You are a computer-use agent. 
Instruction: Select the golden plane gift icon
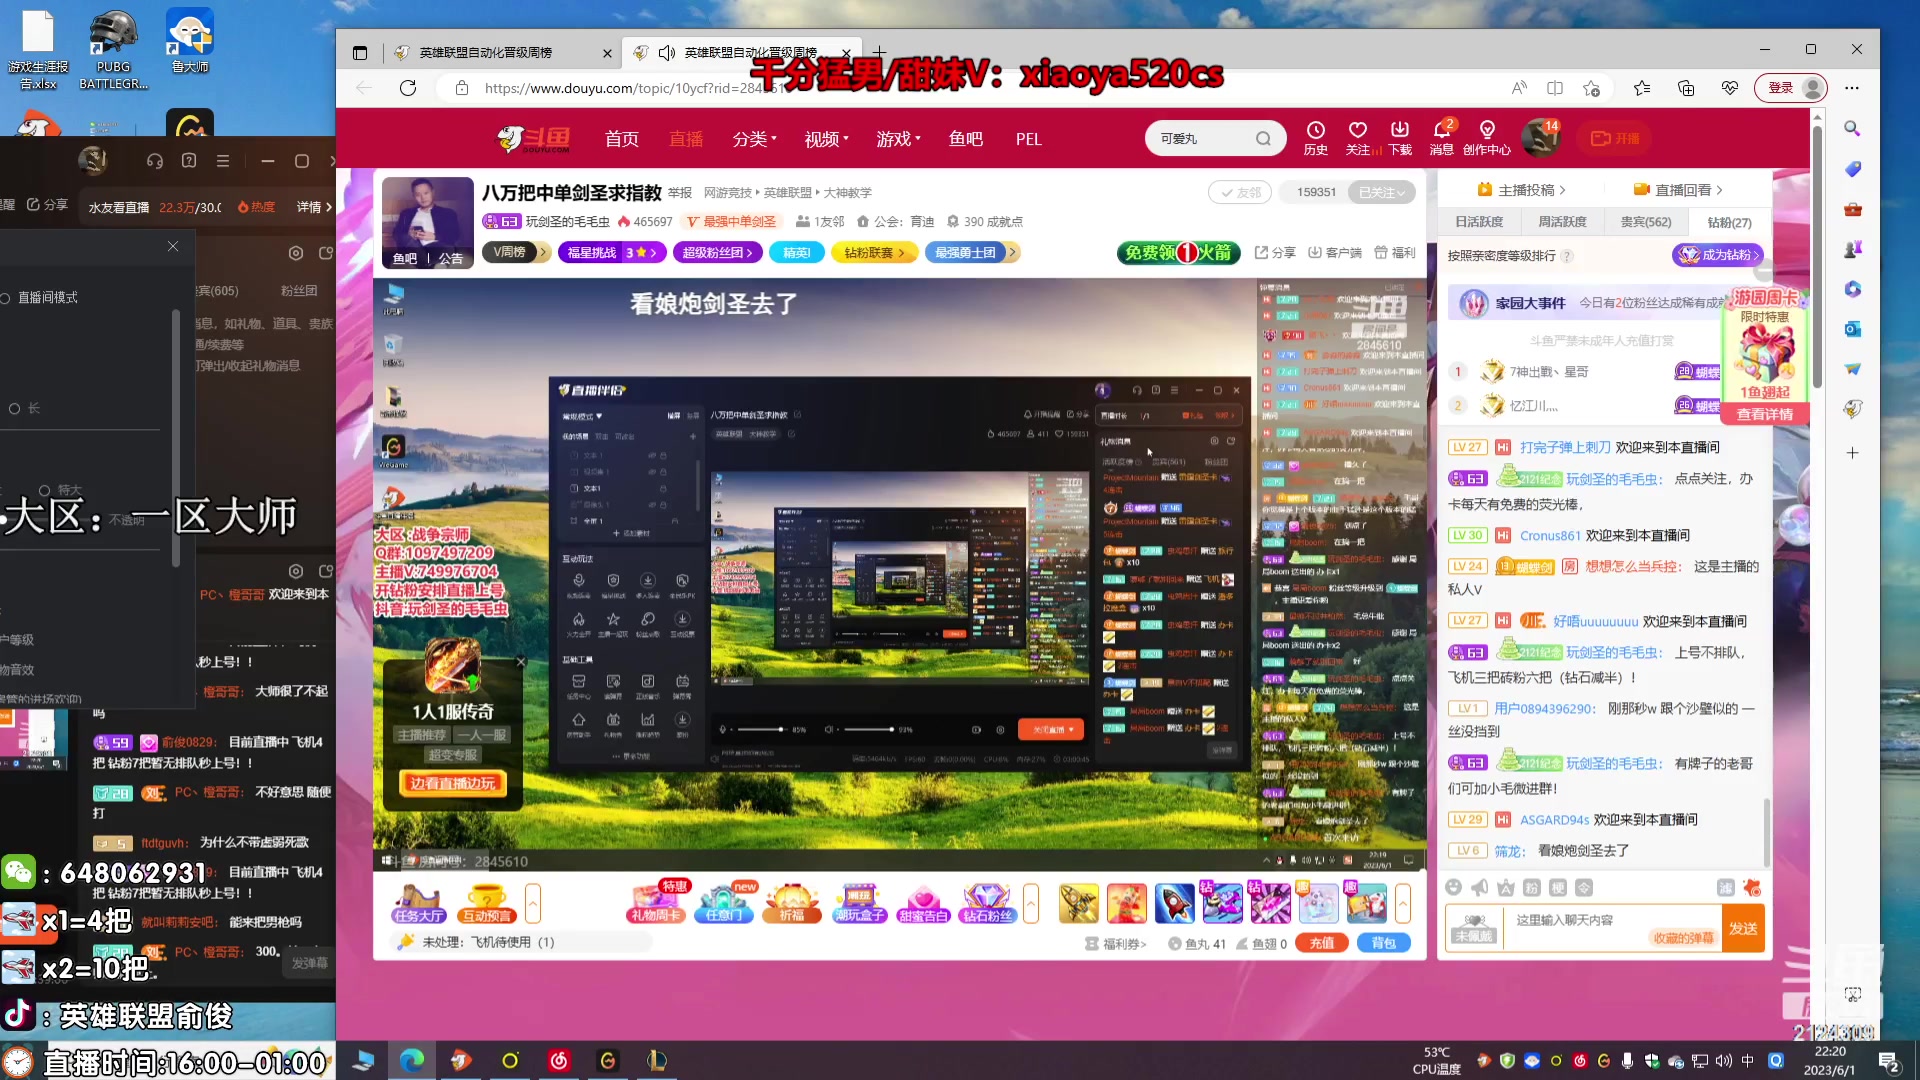[1078, 904]
